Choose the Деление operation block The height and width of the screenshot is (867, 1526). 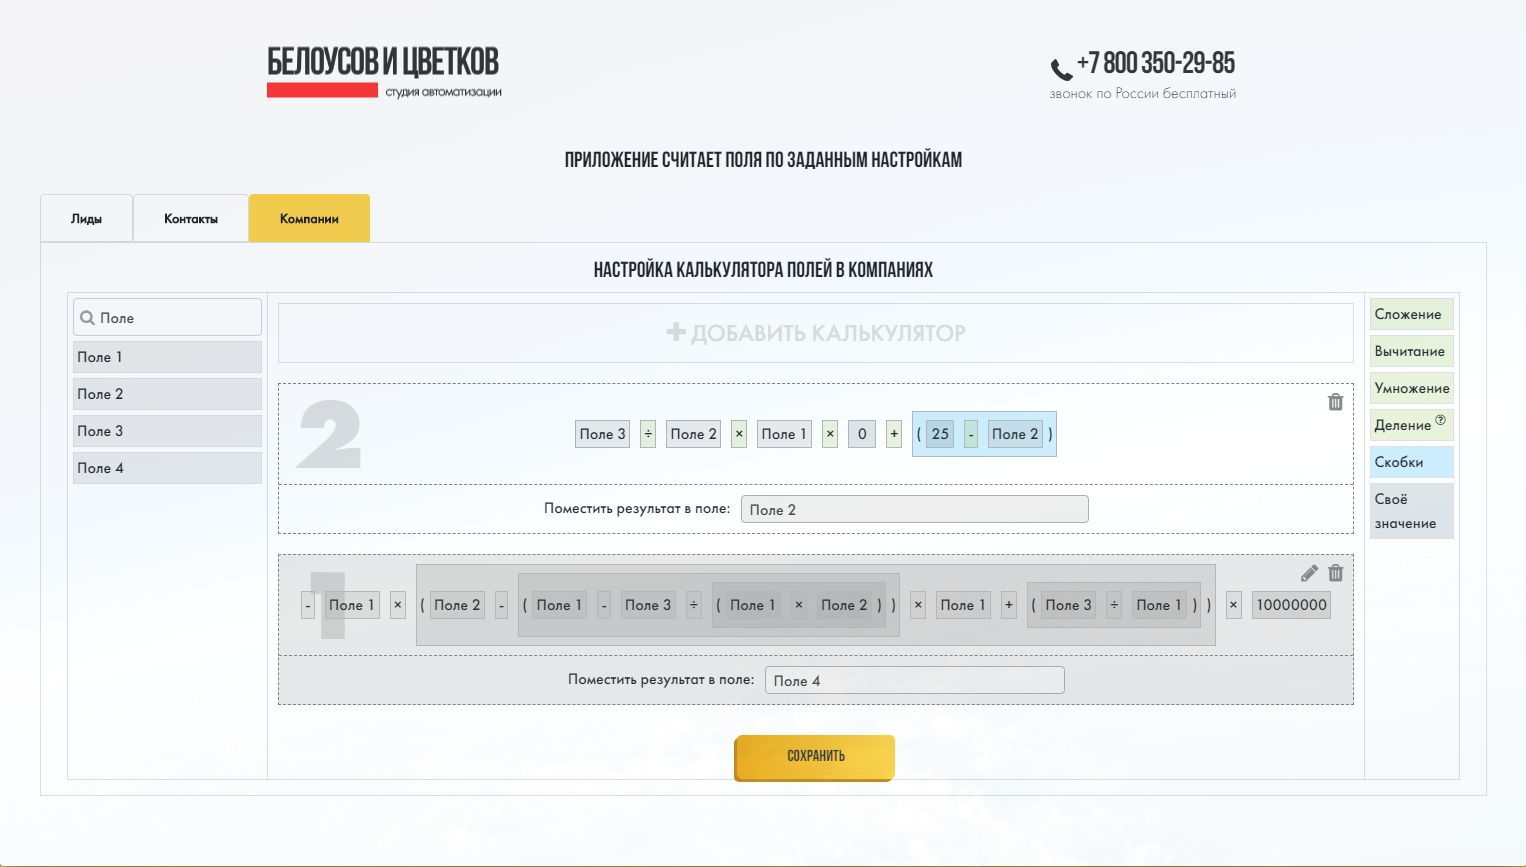coord(1411,425)
